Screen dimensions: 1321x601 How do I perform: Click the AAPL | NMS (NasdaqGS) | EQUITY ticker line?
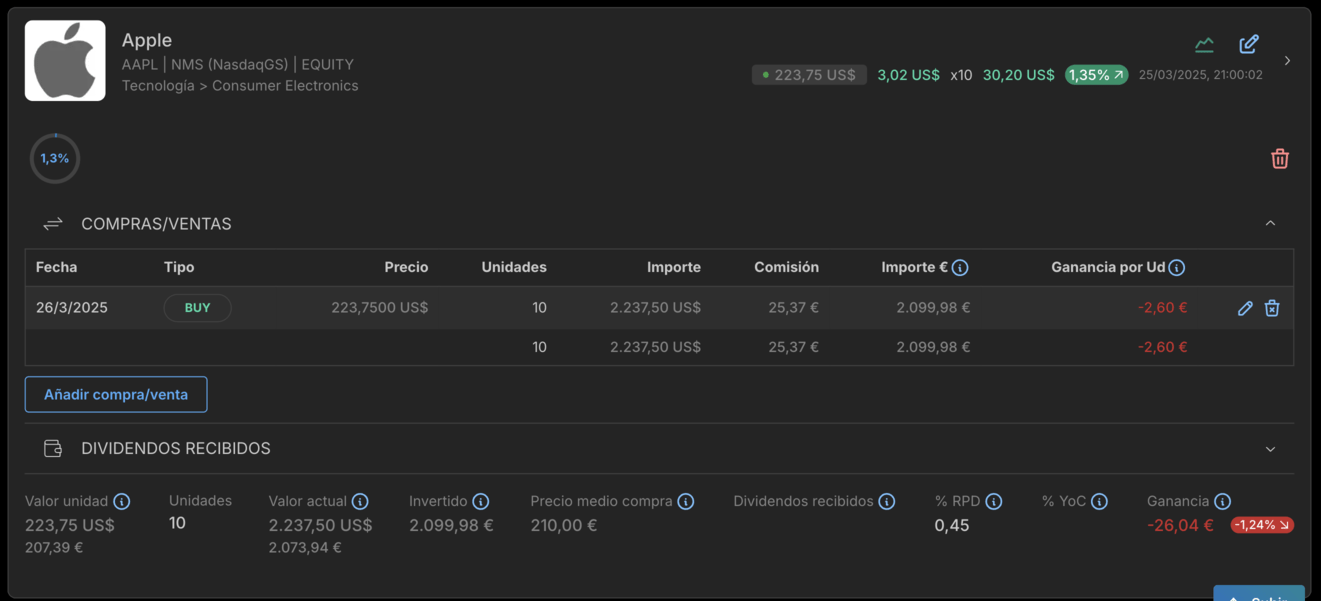(238, 64)
